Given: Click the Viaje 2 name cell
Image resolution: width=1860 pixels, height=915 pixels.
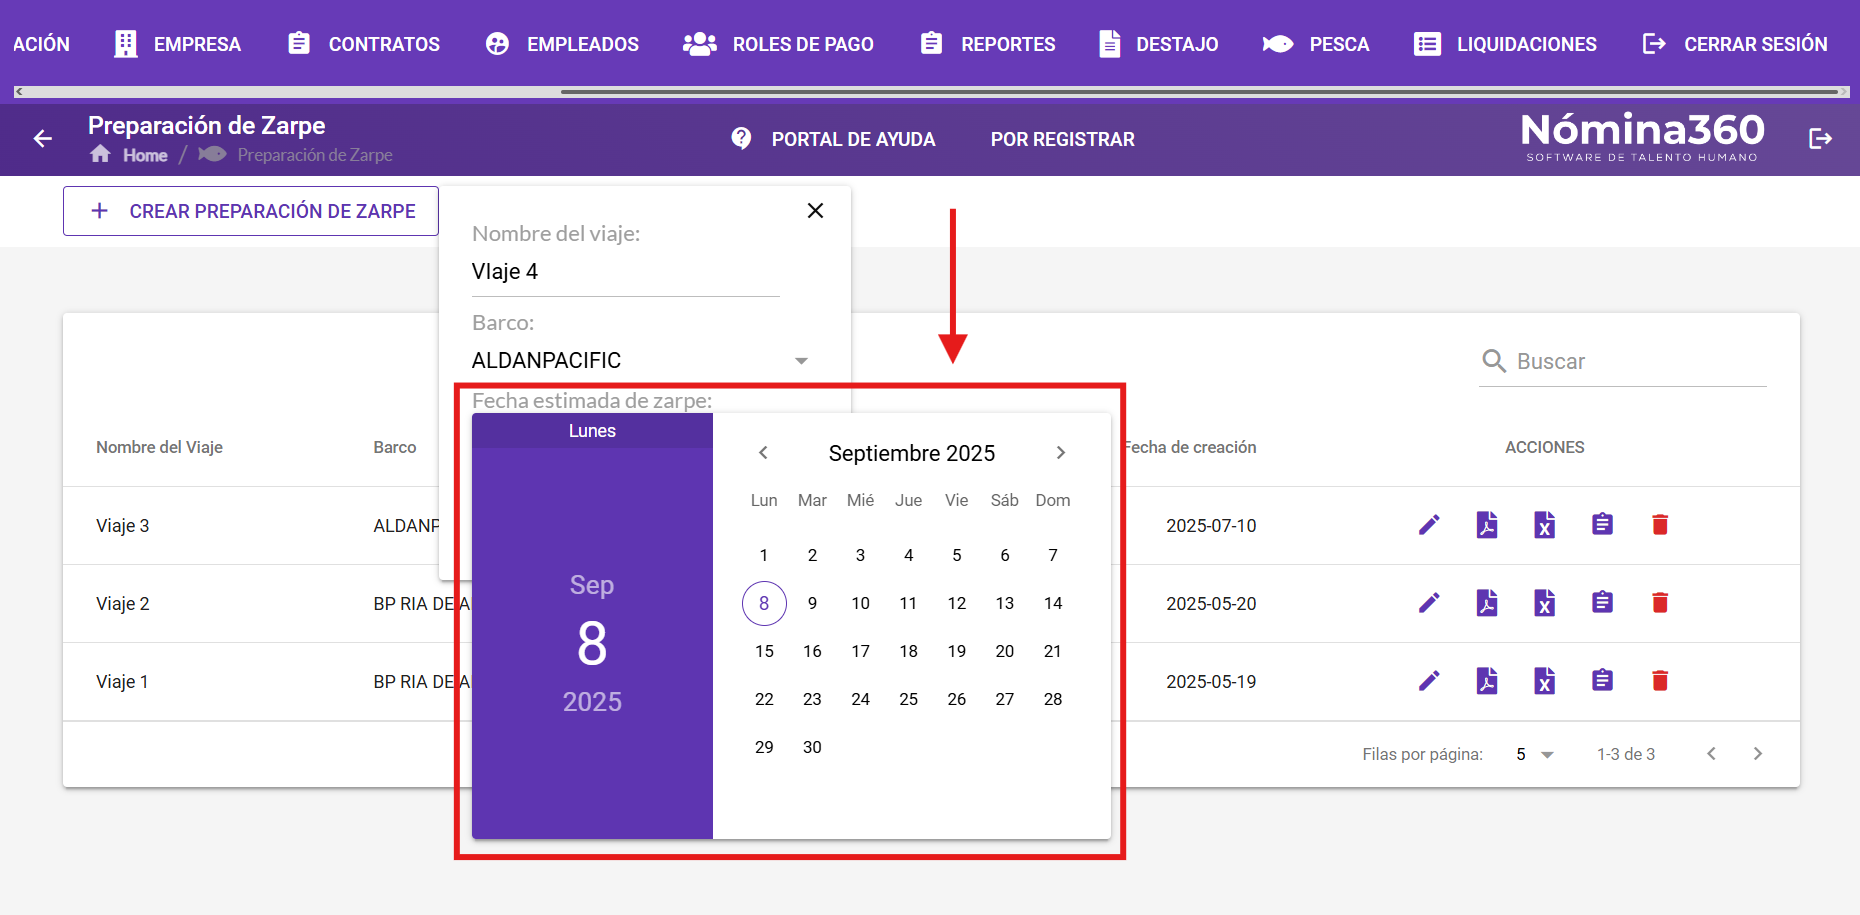Looking at the screenshot, I should coord(122,604).
